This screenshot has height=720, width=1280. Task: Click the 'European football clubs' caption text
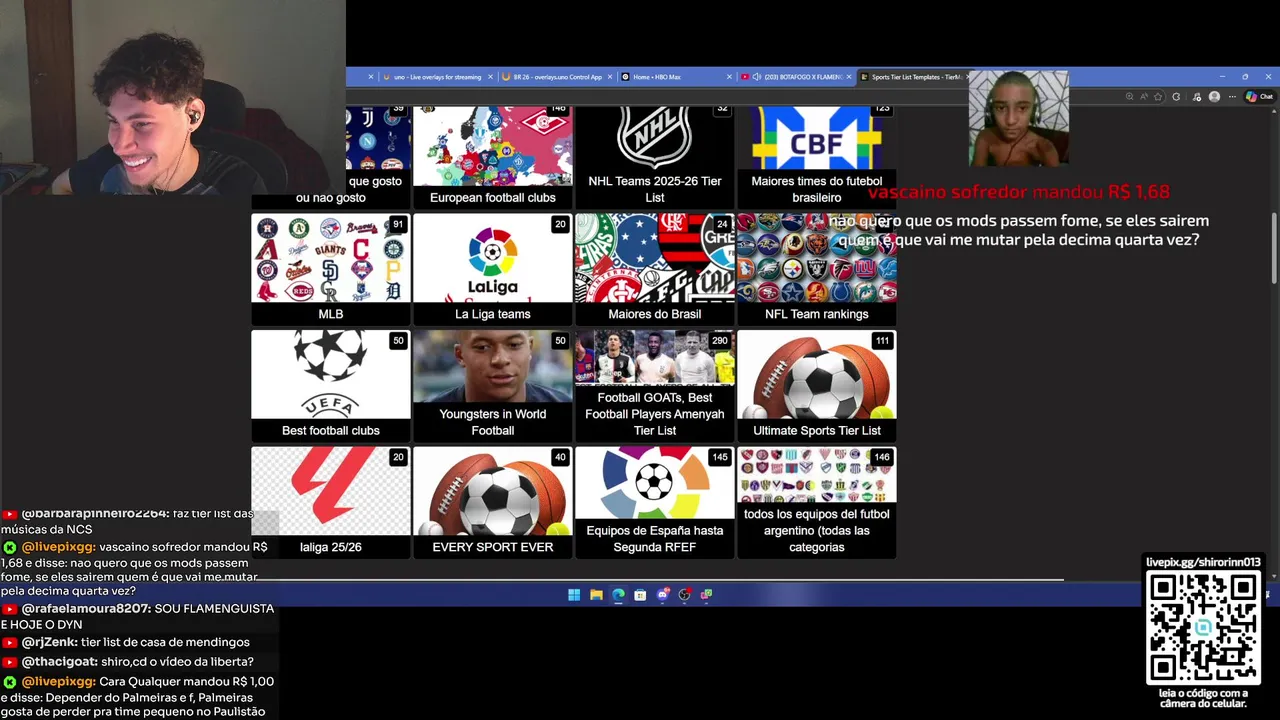click(492, 197)
